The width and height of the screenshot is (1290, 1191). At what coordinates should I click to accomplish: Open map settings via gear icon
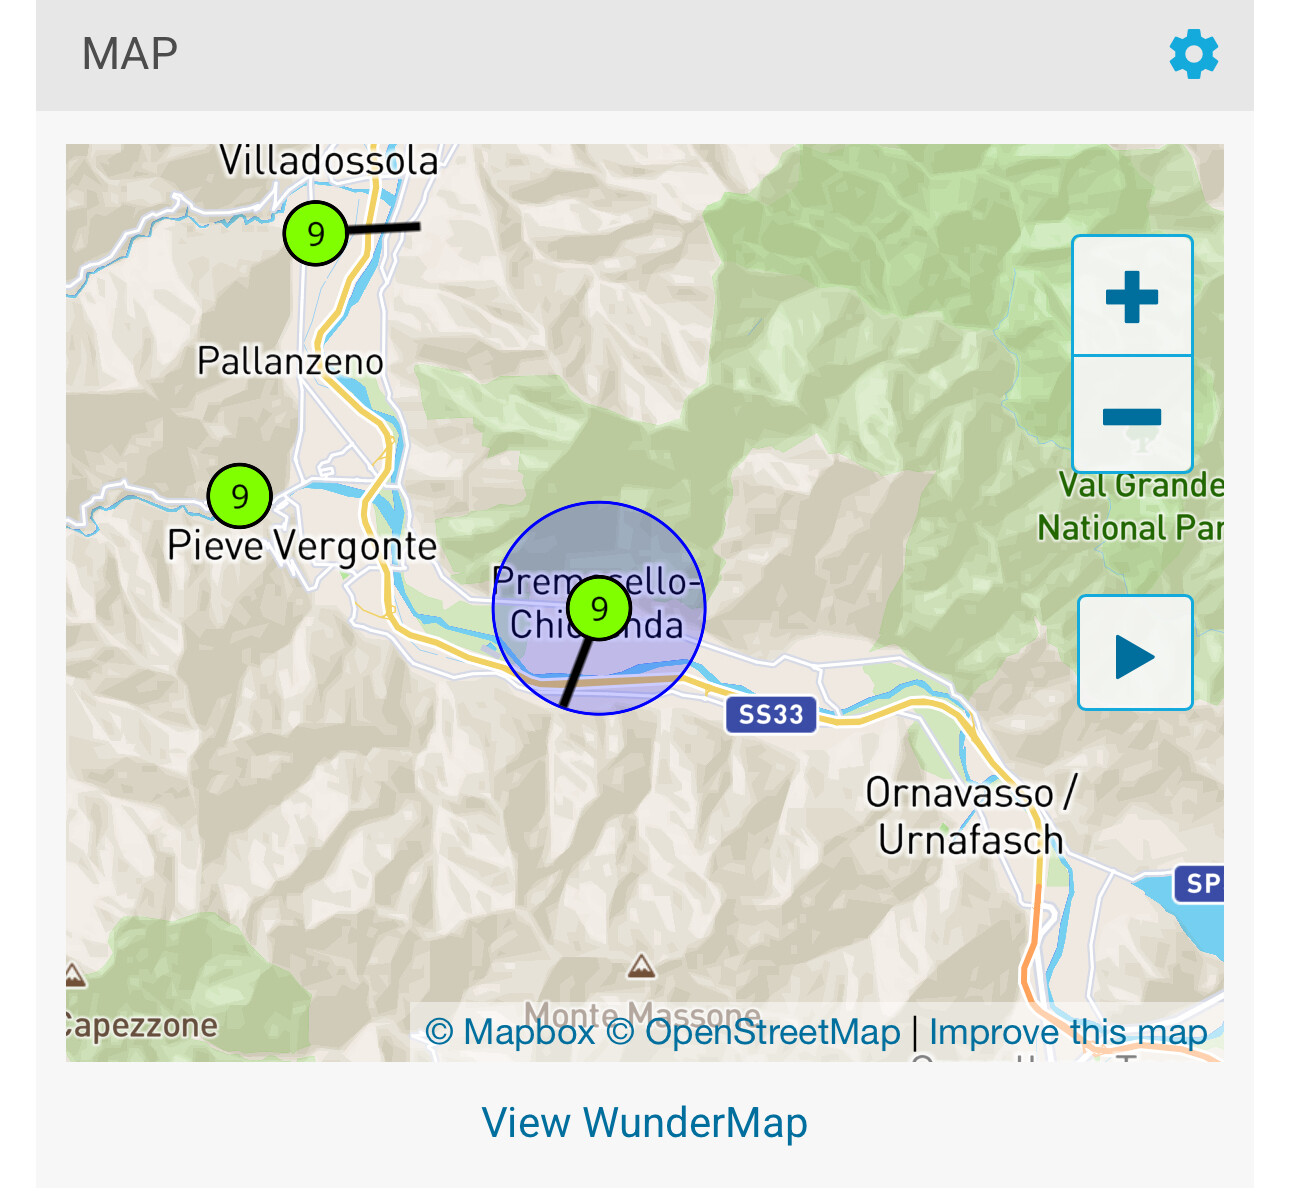point(1194,54)
